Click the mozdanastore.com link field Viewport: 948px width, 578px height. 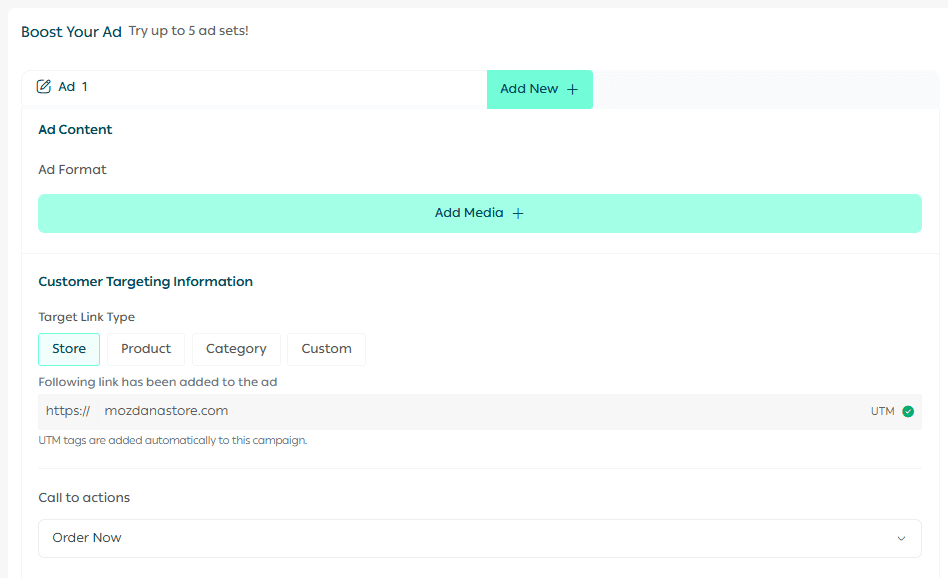pos(167,411)
